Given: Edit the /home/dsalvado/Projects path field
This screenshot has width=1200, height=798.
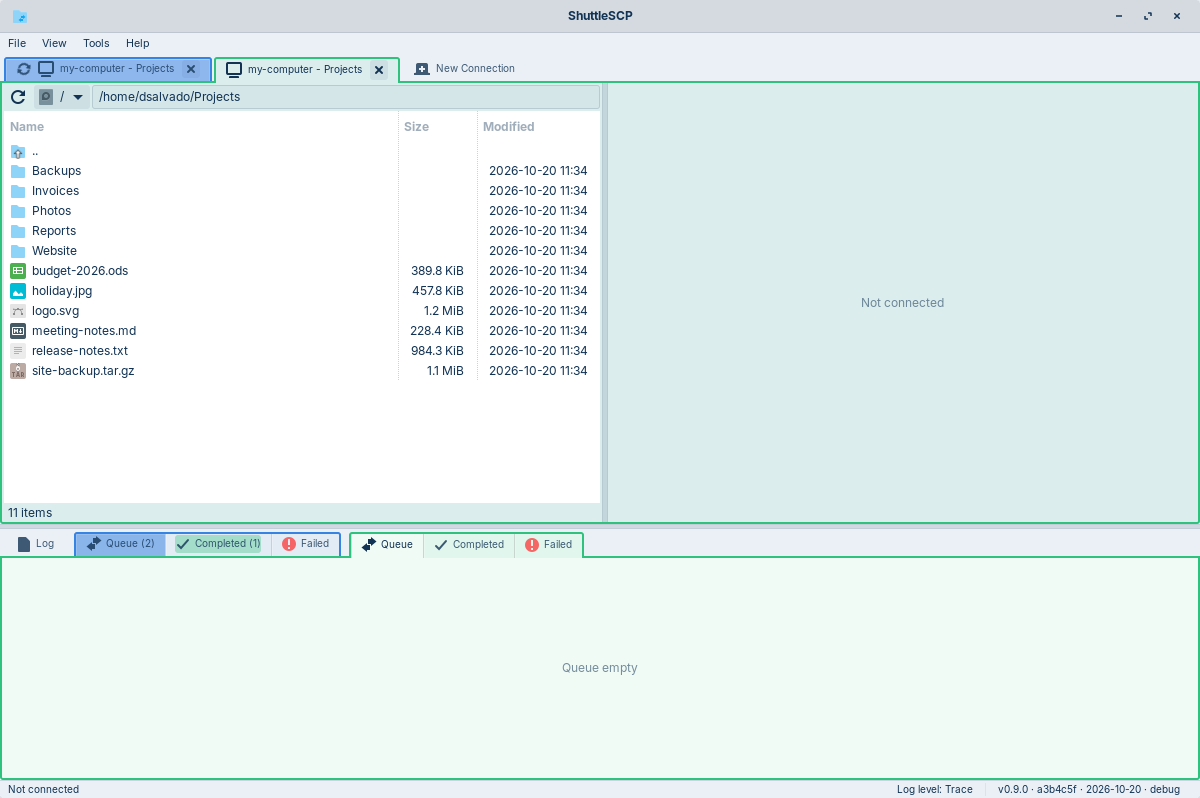Looking at the screenshot, I should point(346,97).
